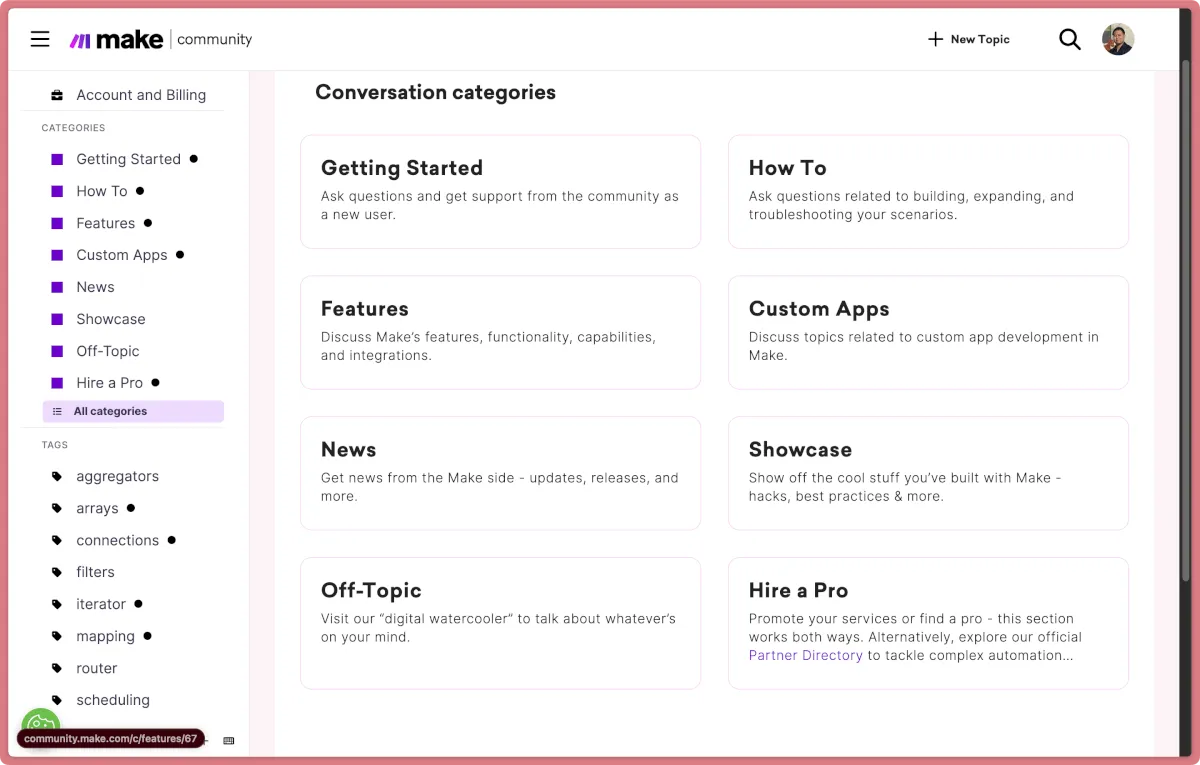This screenshot has height=765, width=1200.
Task: Click tag icon next to router
Action: pyautogui.click(x=57, y=668)
